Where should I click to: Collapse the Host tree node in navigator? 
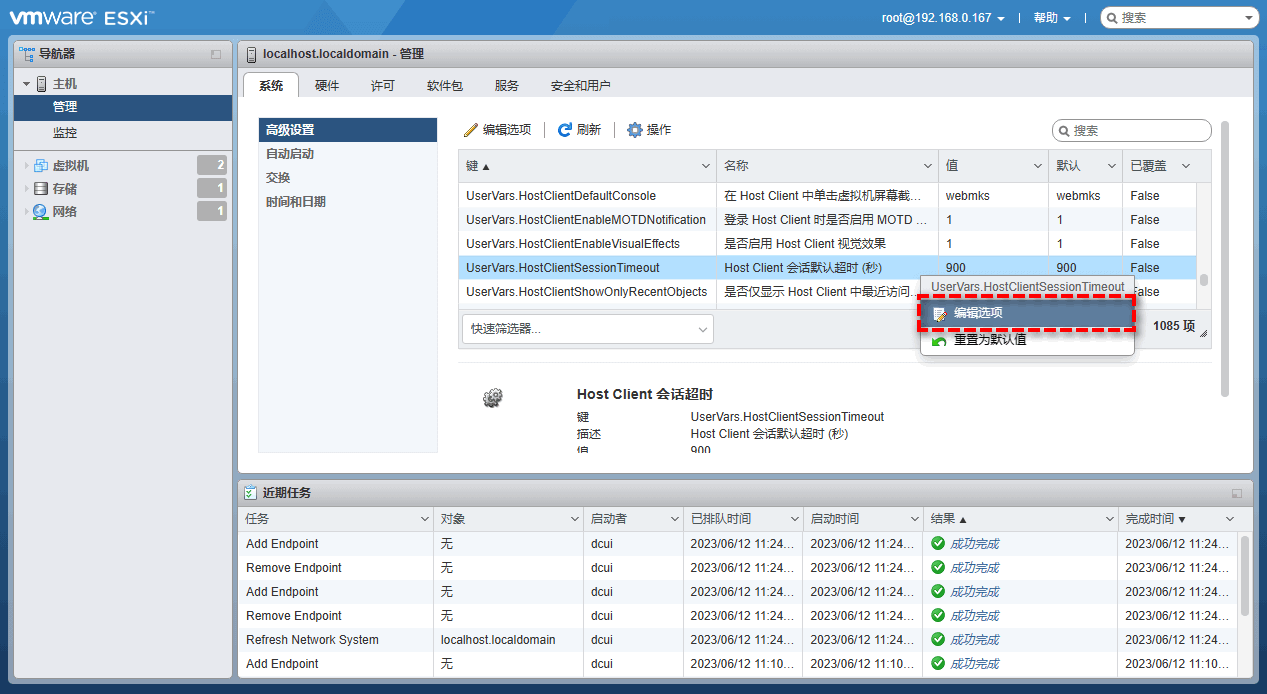point(27,84)
